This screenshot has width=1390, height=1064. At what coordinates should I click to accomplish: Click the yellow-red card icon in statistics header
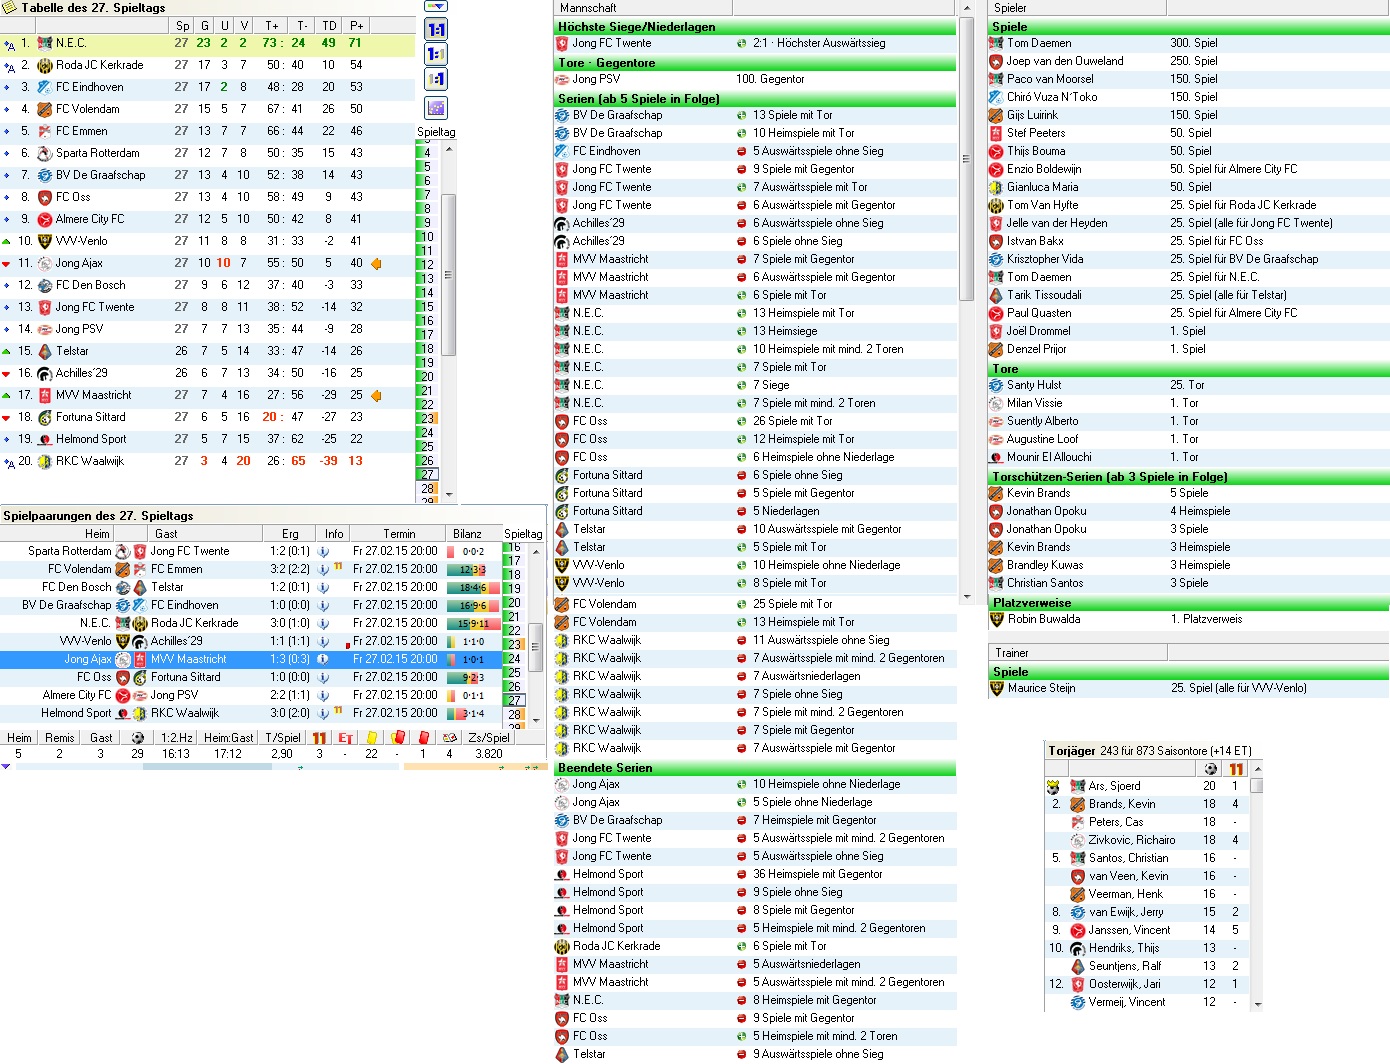pyautogui.click(x=397, y=738)
